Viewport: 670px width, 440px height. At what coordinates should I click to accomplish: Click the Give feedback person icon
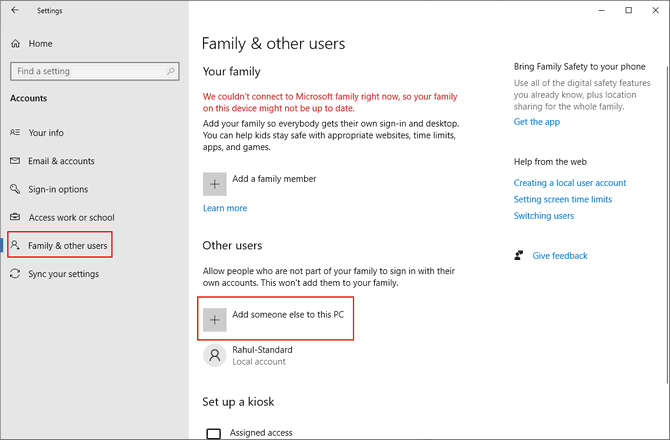coord(518,256)
